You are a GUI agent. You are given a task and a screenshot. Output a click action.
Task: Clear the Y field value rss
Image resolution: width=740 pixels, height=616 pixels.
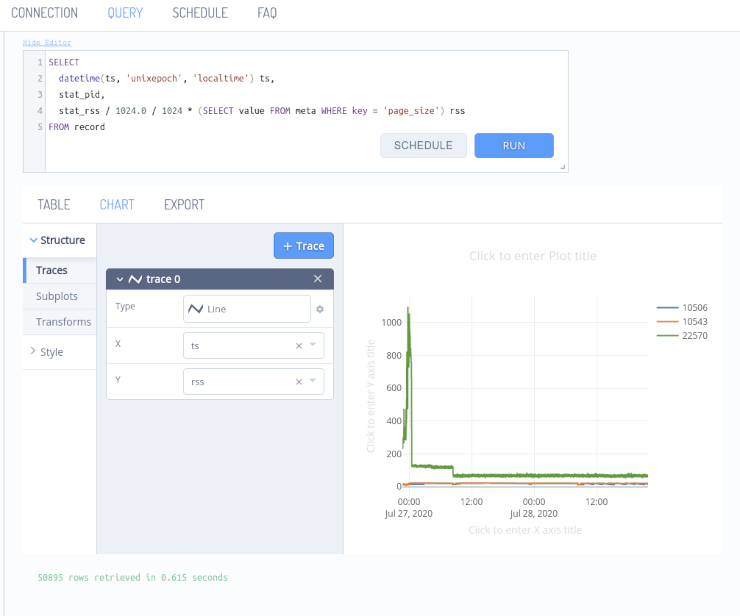click(x=299, y=382)
